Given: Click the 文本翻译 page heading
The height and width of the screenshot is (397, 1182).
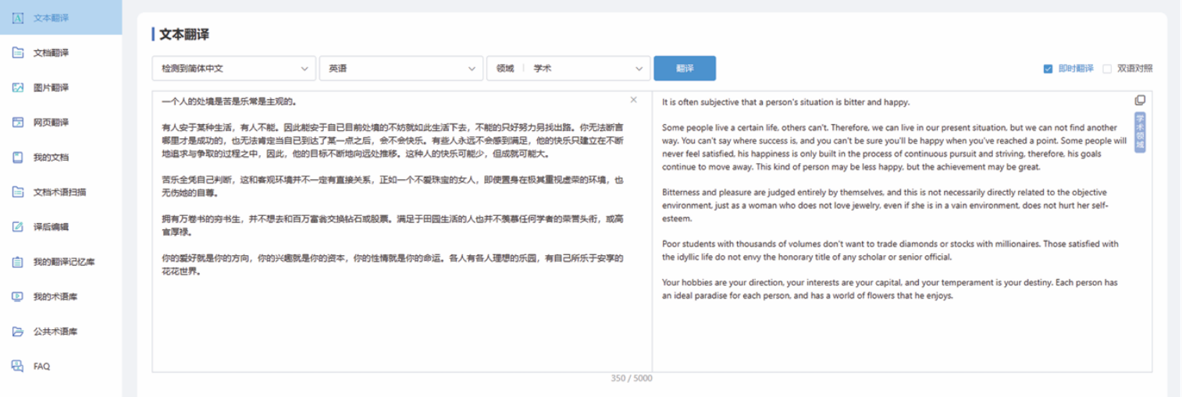Looking at the screenshot, I should (x=185, y=35).
